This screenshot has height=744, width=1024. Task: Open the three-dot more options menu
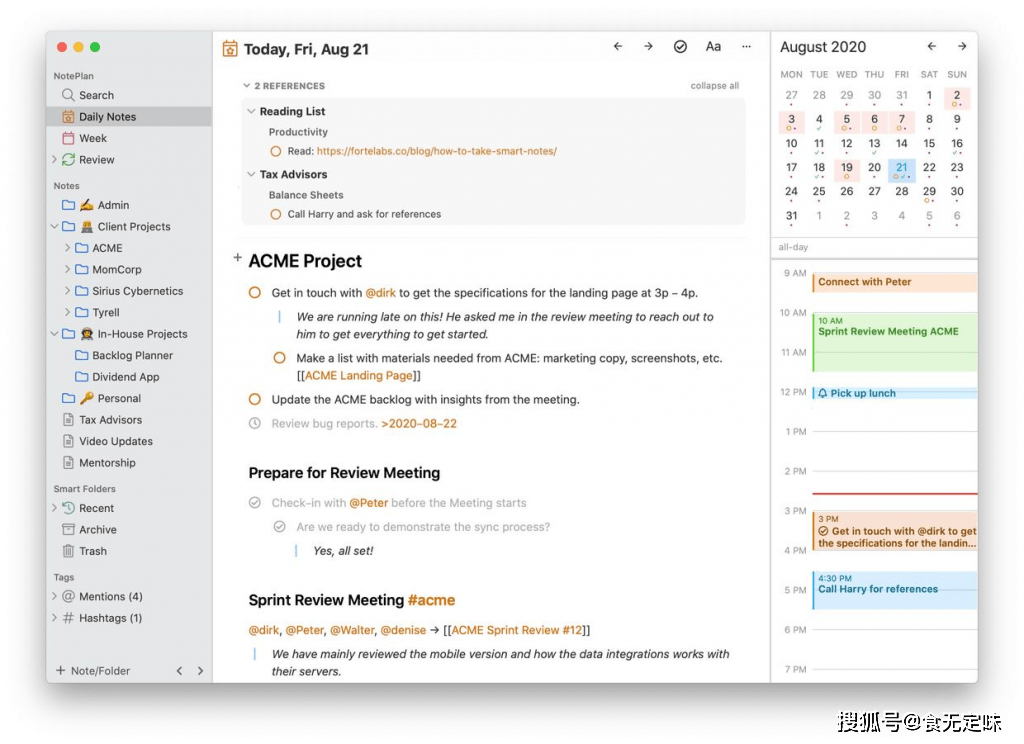tap(746, 46)
